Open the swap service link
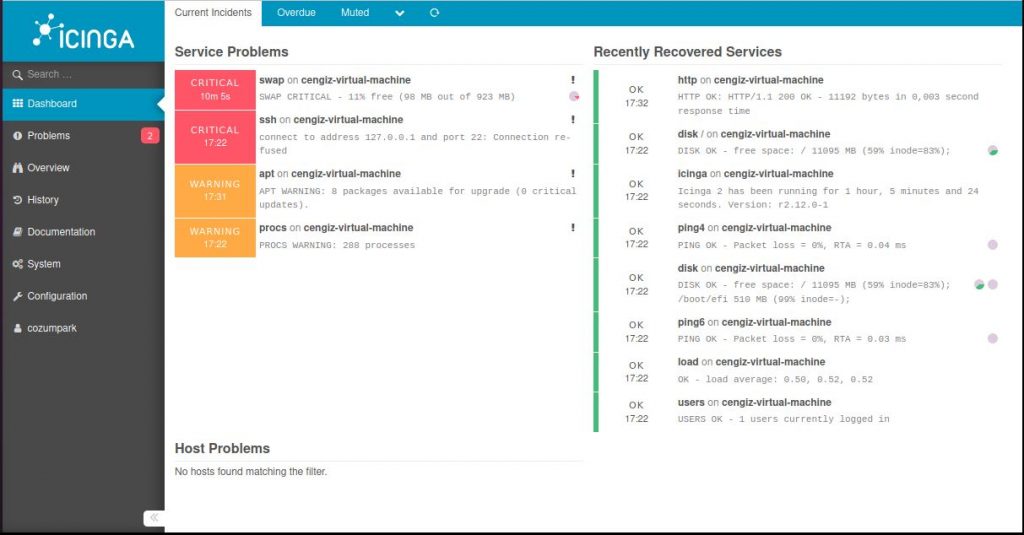The height and width of the screenshot is (535, 1024). coord(271,80)
